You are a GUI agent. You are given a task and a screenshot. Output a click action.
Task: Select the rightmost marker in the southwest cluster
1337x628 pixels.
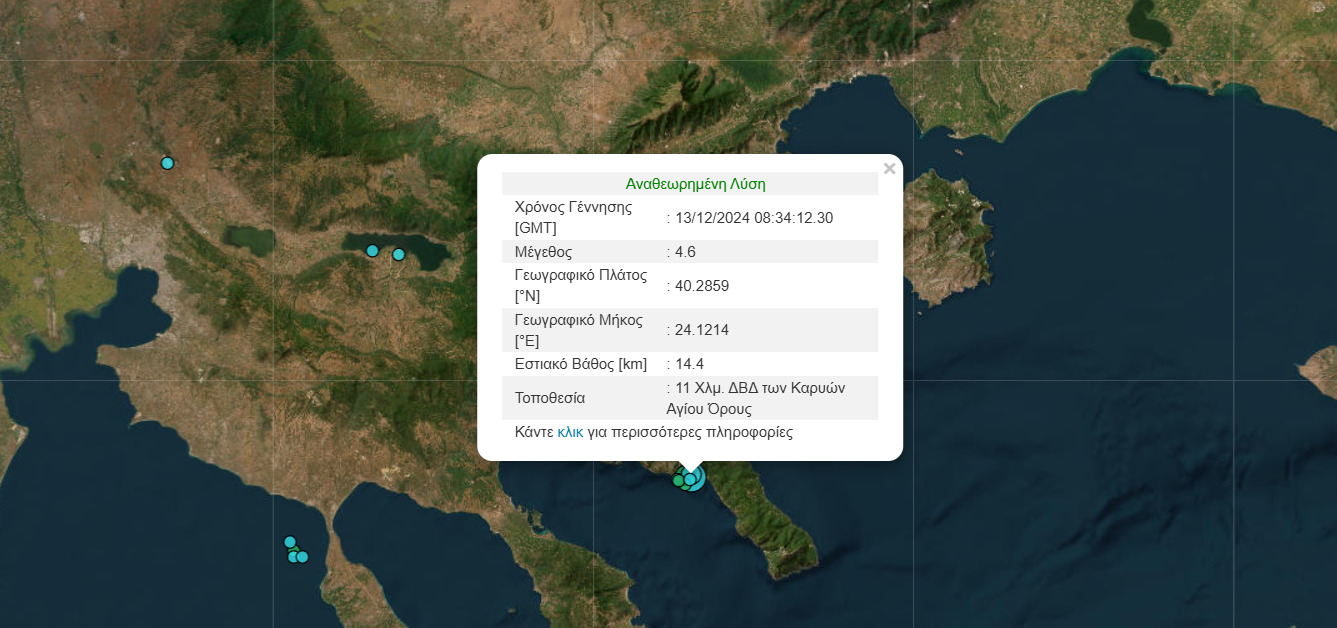tap(303, 557)
